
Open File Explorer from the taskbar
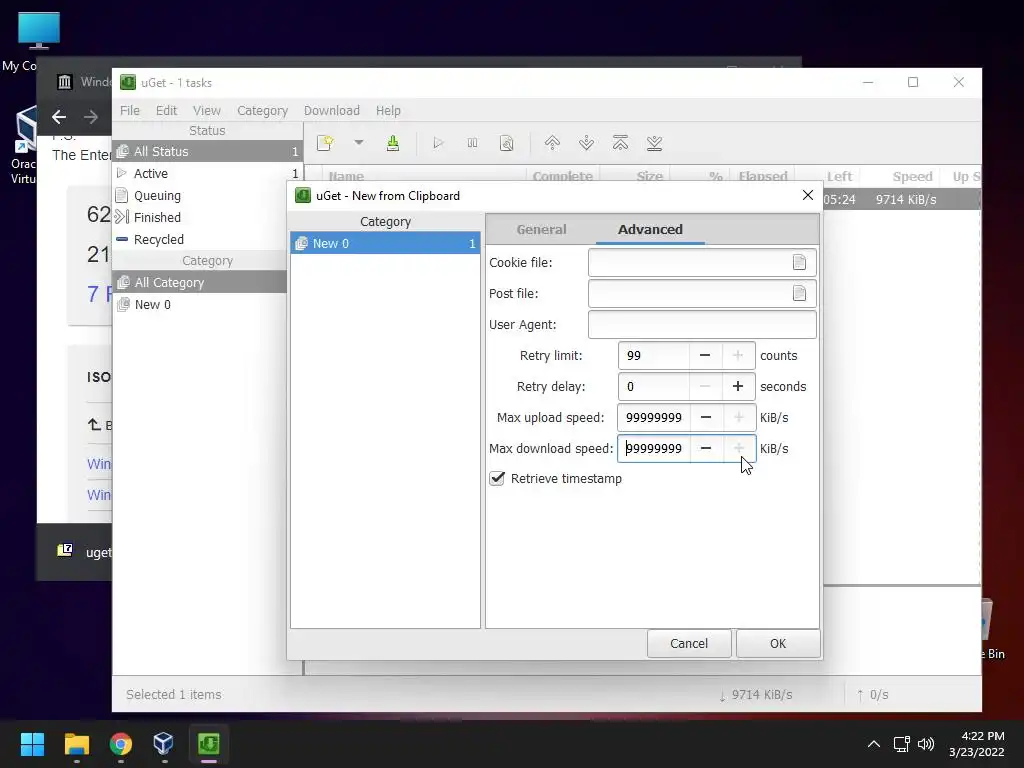pyautogui.click(x=76, y=744)
